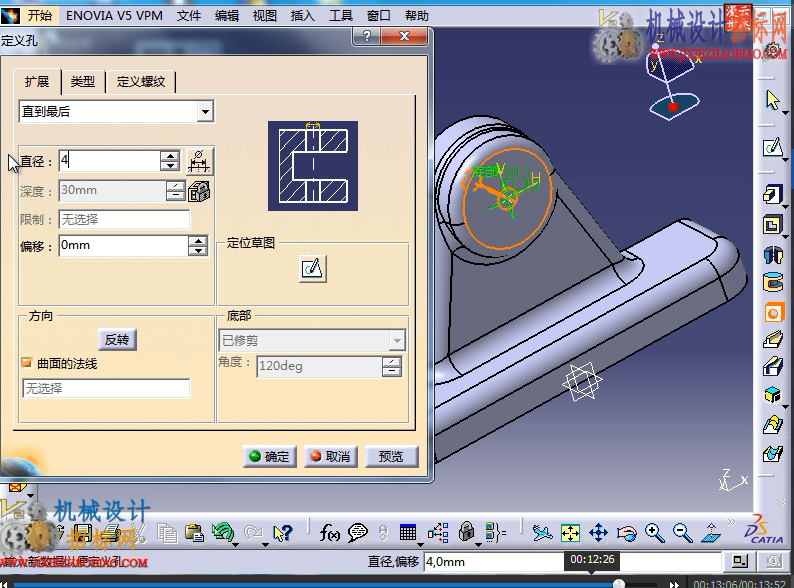Expand the Lock icon dropdown arrow
This screenshot has width=794, height=588.
(x=479, y=544)
